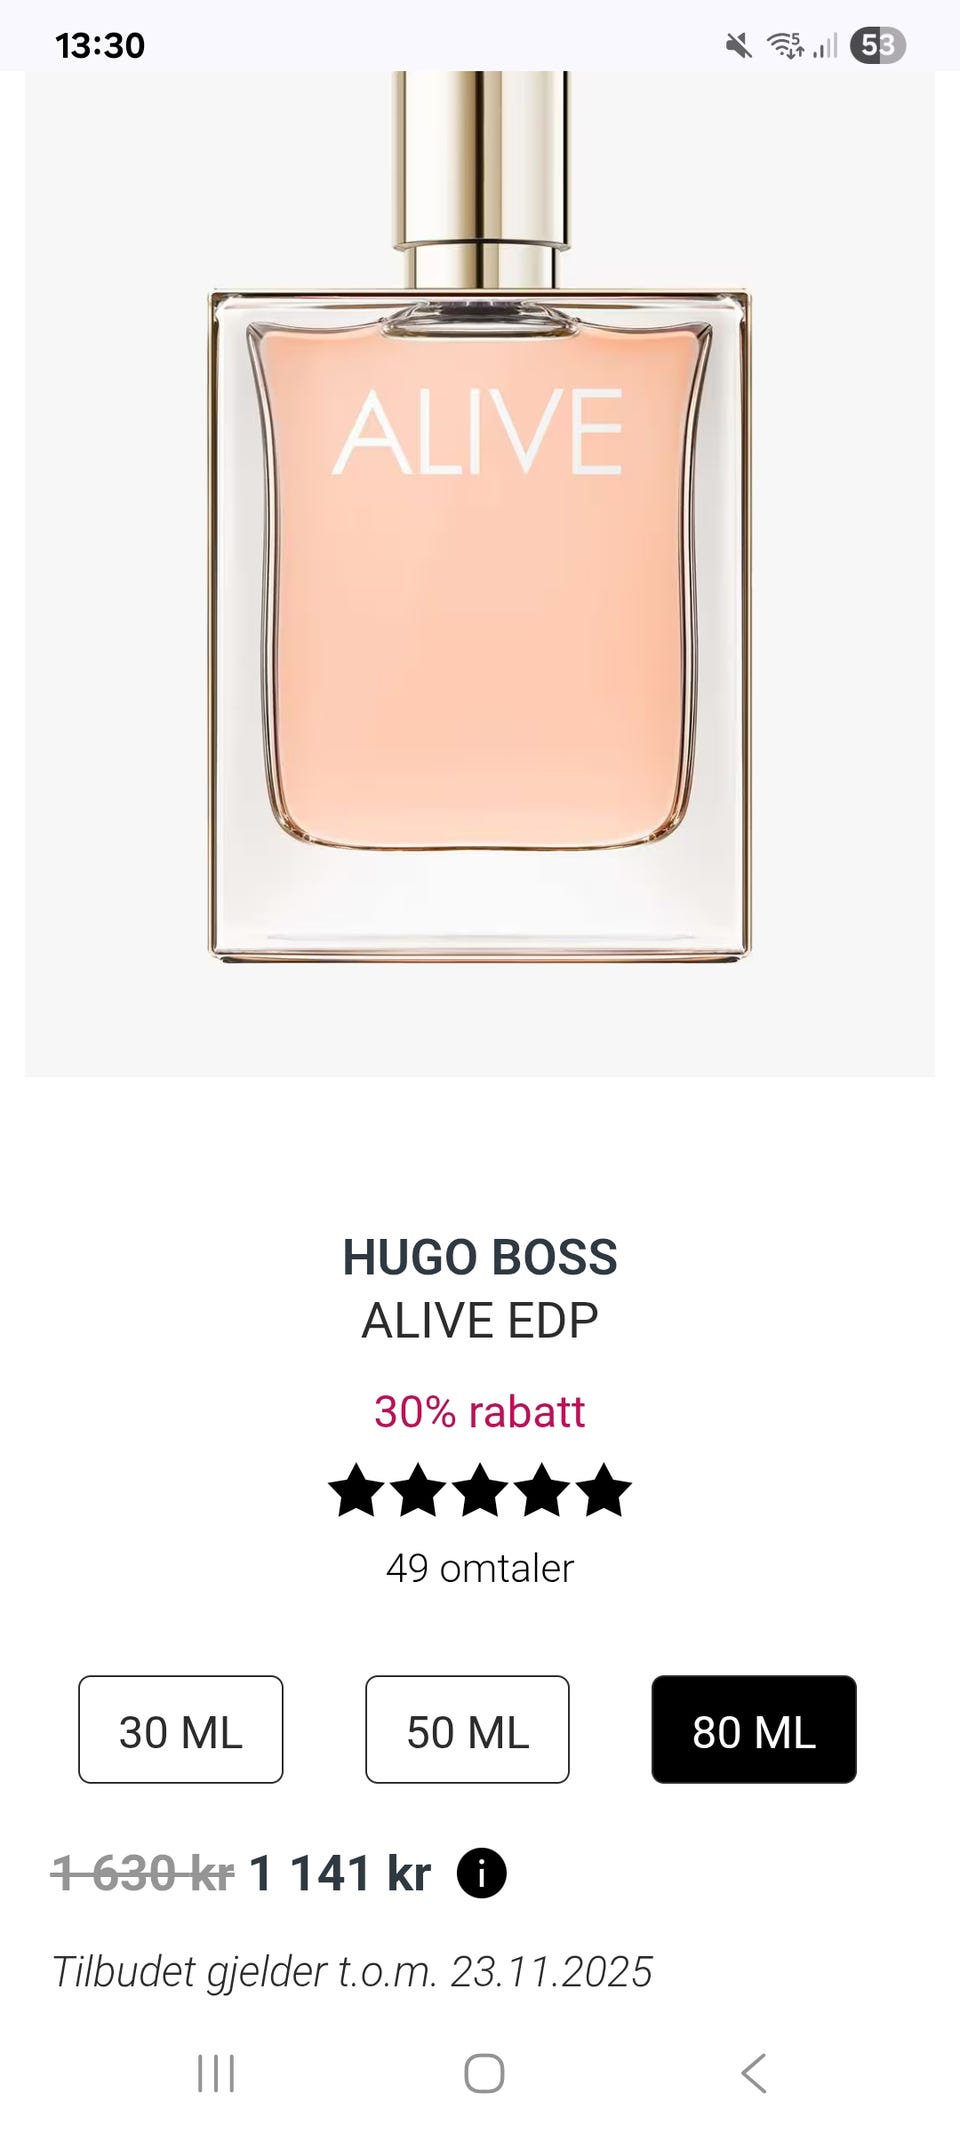Tap the mobile signal strength icon
The height and width of the screenshot is (2133, 960).
pyautogui.click(x=825, y=45)
